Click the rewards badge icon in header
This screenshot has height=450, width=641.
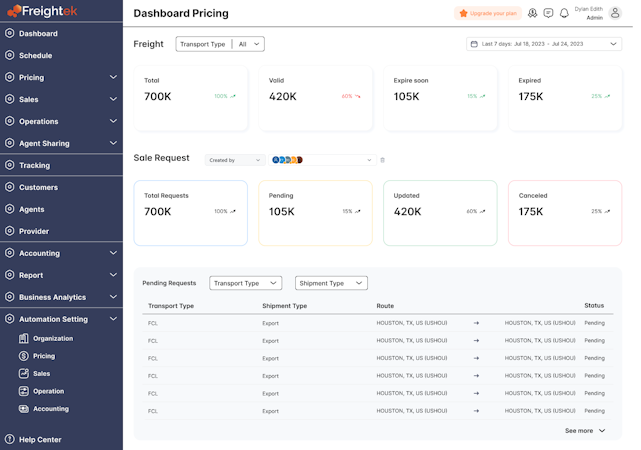(x=533, y=13)
